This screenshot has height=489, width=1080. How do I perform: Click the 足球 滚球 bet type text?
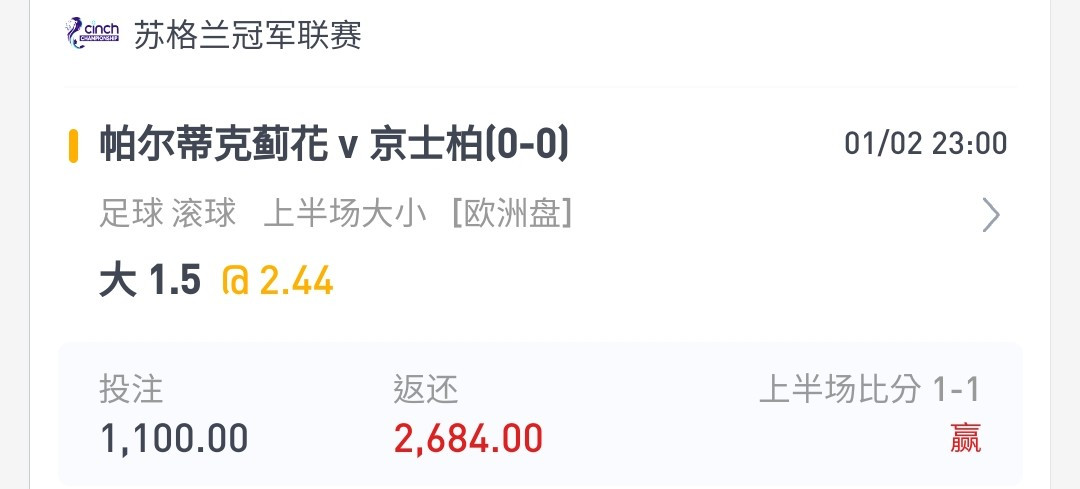click(x=168, y=214)
